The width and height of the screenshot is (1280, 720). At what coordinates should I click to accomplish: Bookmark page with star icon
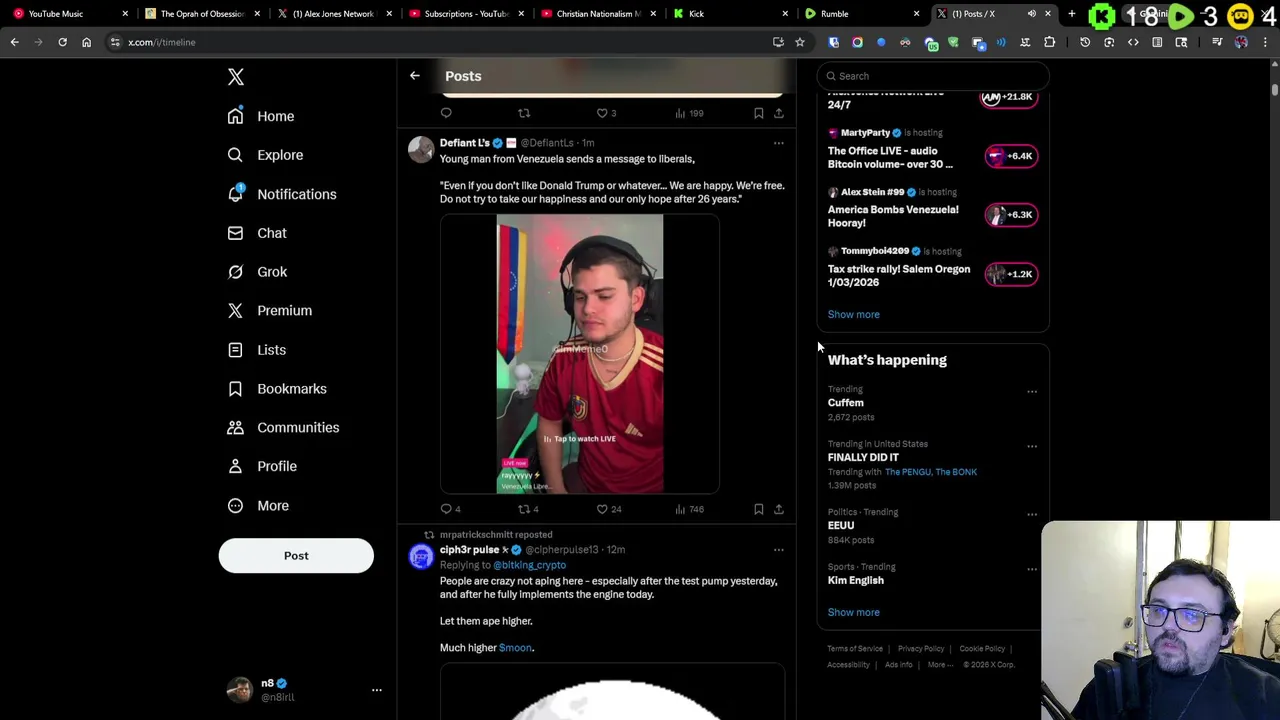point(800,42)
